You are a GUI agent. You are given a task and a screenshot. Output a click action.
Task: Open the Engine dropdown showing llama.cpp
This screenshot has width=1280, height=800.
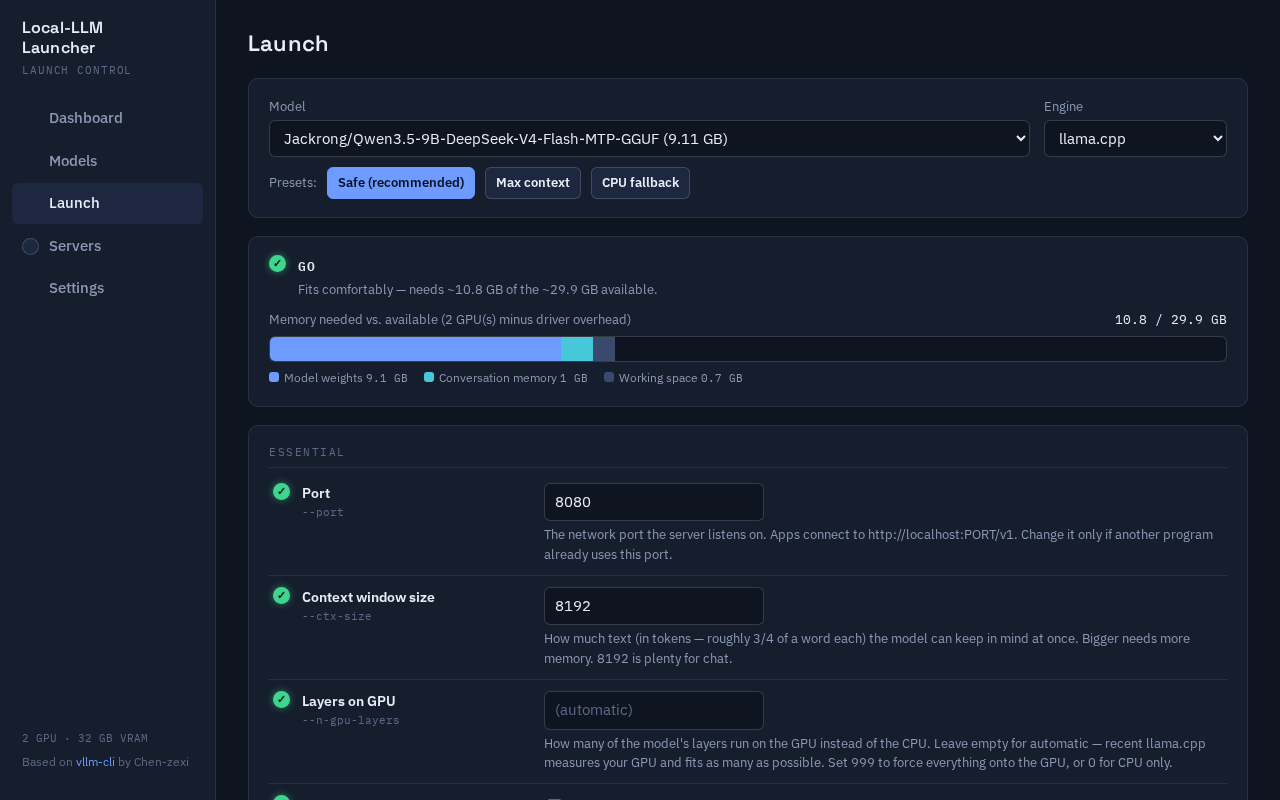click(1135, 139)
